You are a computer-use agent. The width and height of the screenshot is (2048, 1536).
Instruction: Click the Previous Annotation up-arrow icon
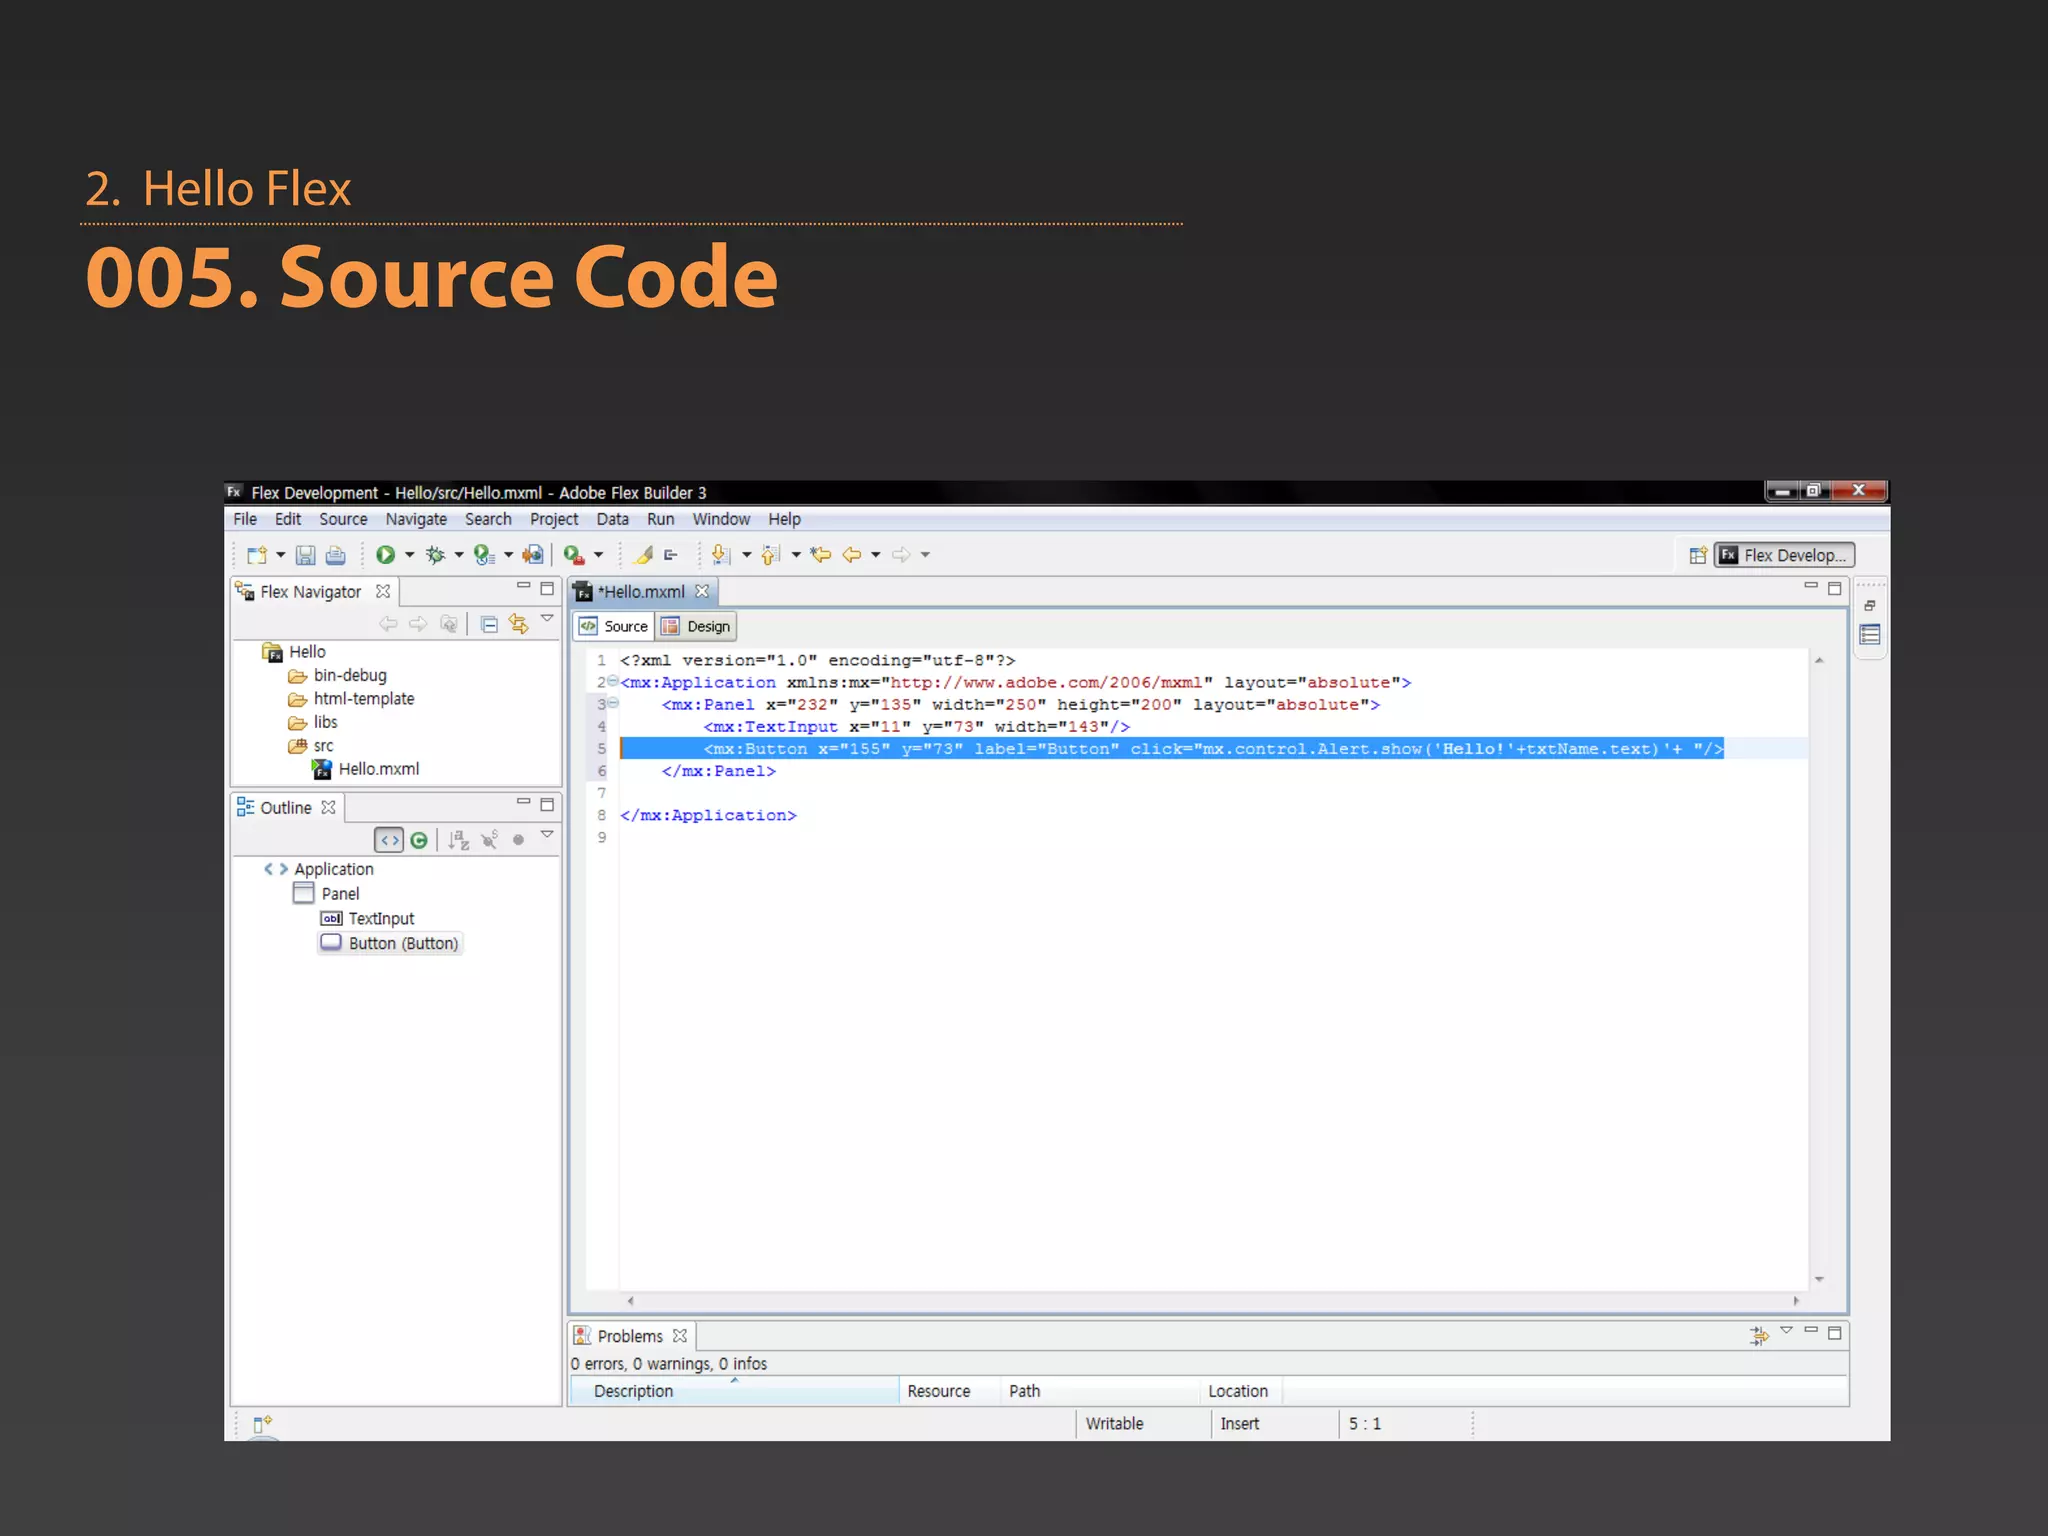pyautogui.click(x=771, y=555)
